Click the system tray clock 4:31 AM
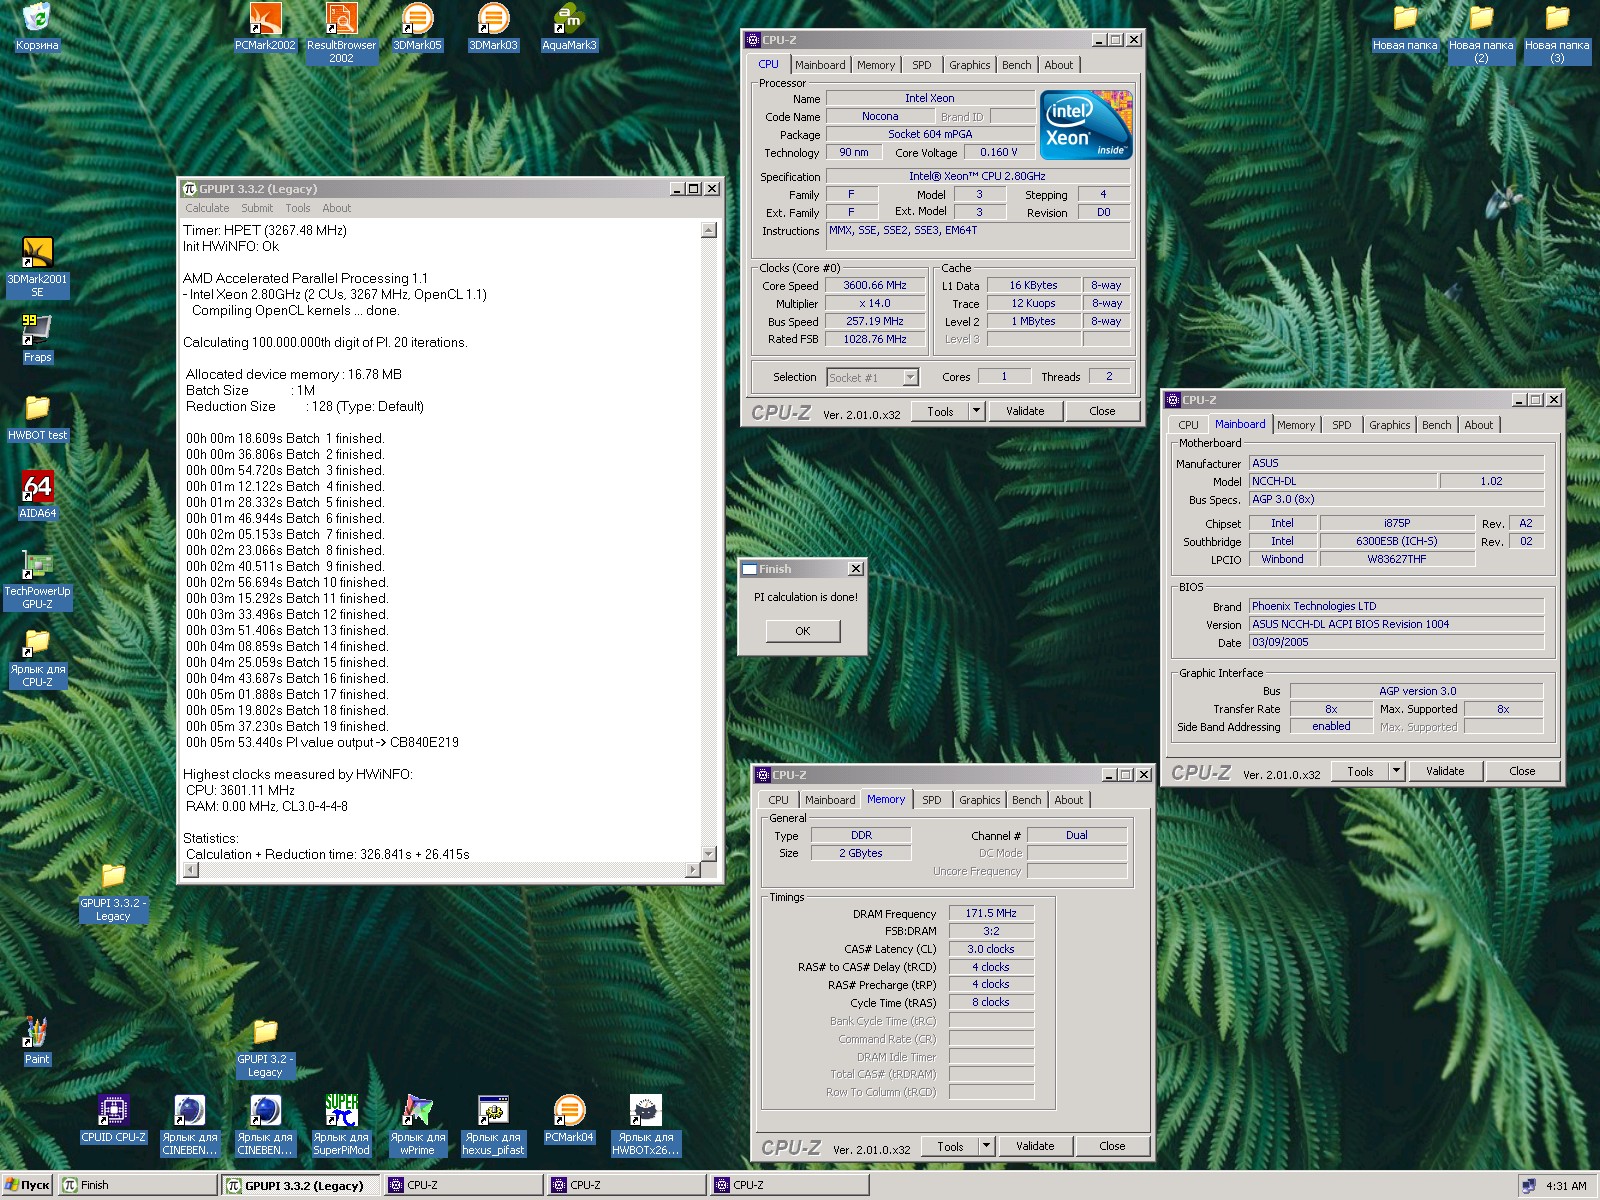This screenshot has height=1200, width=1600. point(1566,1186)
